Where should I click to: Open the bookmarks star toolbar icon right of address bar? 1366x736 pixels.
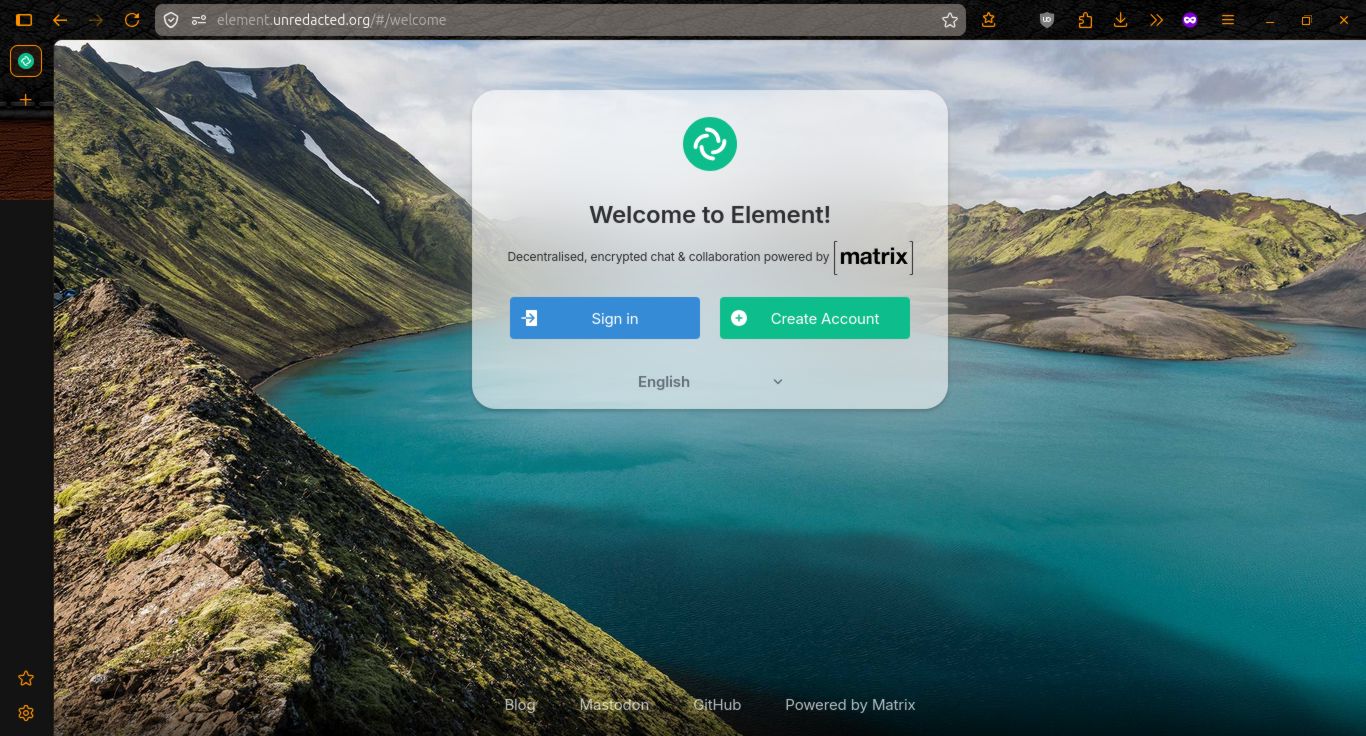[988, 20]
